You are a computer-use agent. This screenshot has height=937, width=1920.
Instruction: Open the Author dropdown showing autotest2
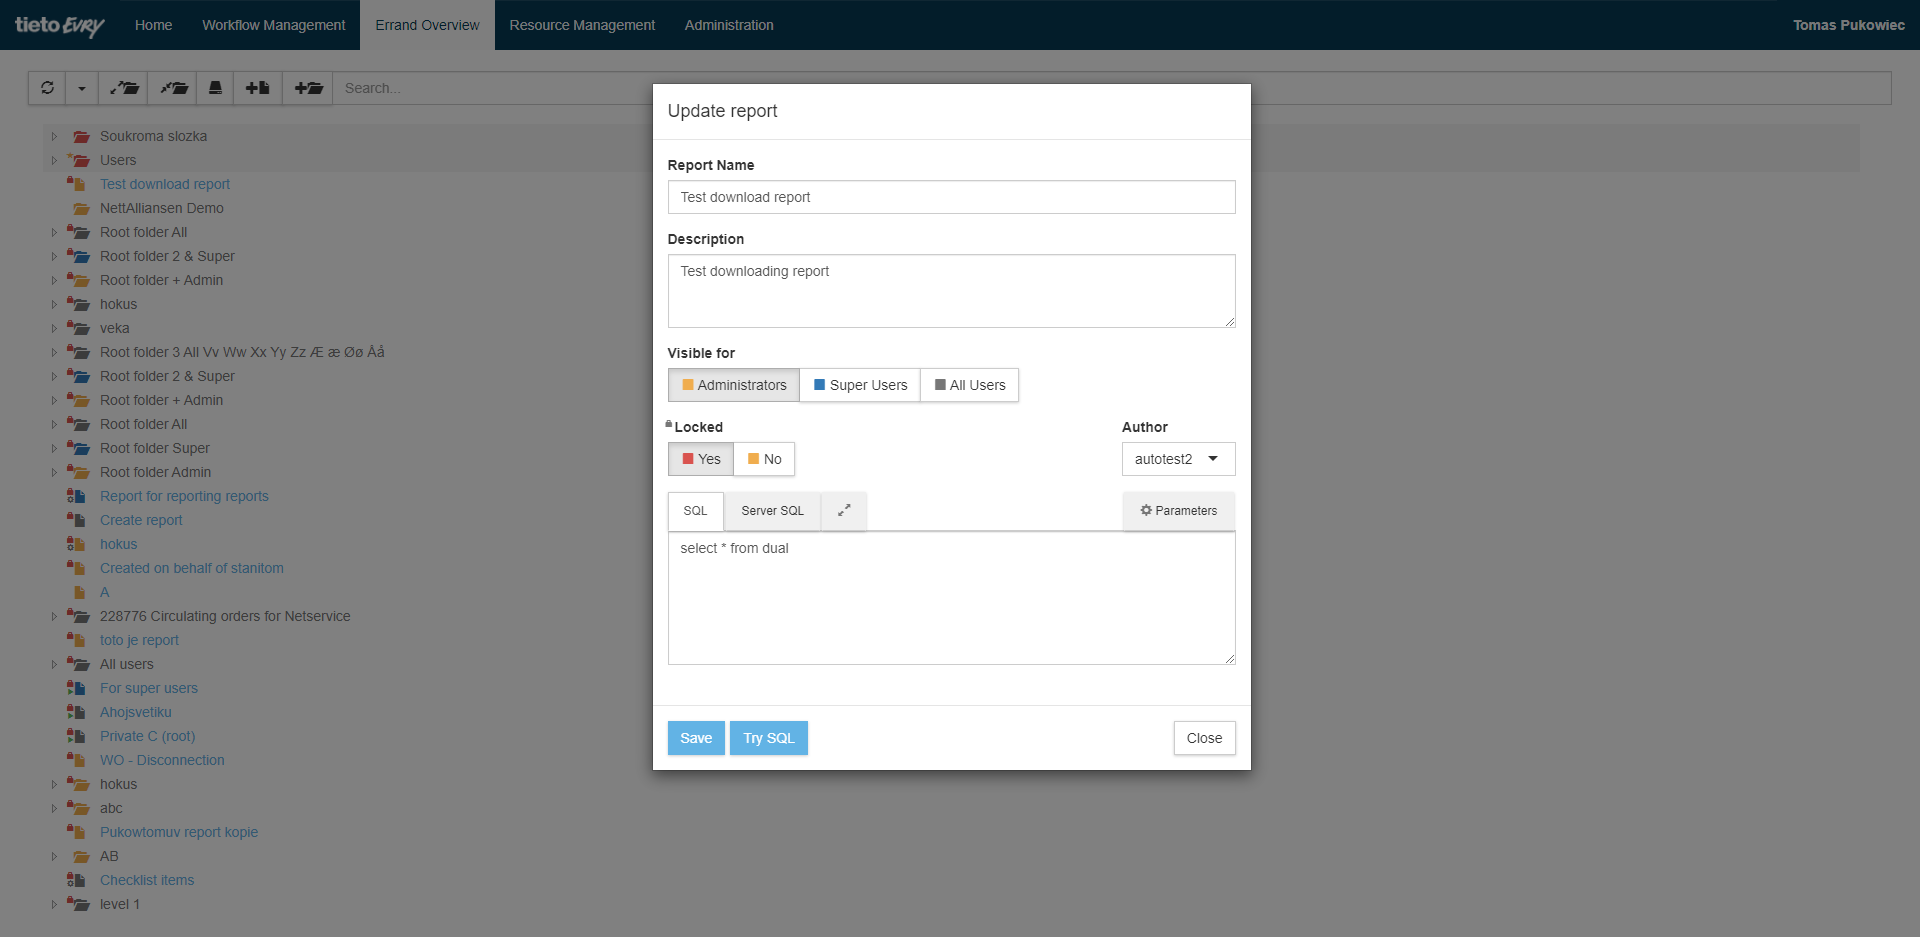coord(1178,459)
